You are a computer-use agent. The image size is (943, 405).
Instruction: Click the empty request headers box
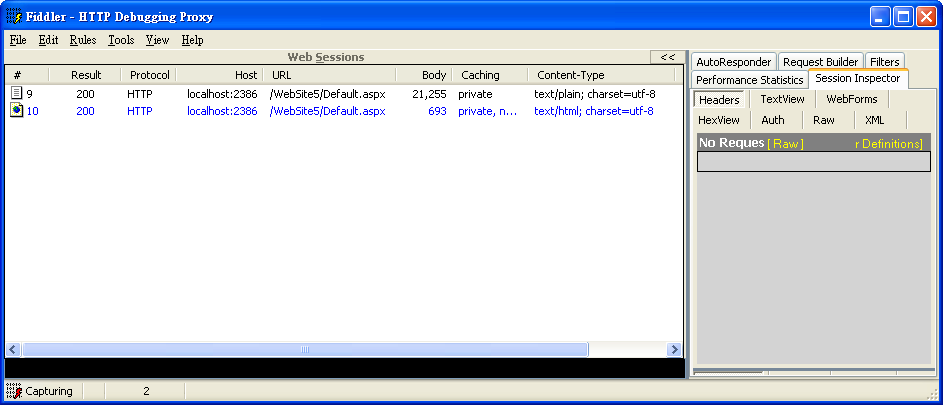click(x=814, y=161)
